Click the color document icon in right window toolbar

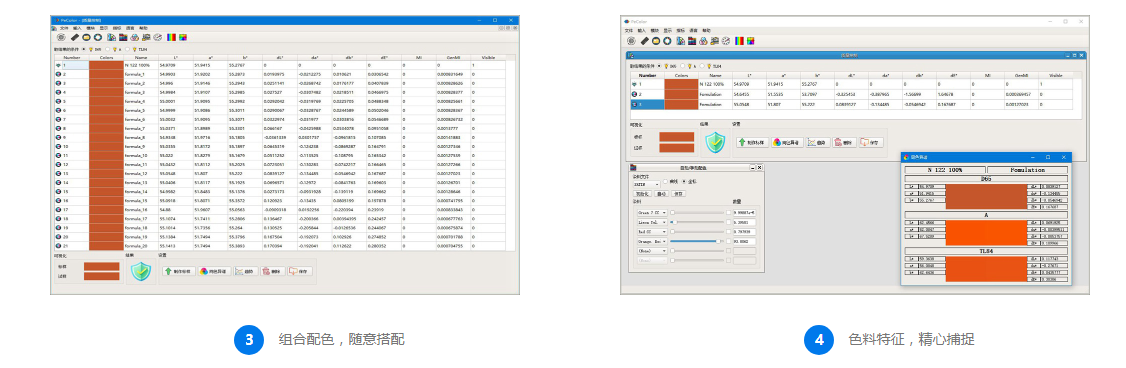tap(681, 41)
